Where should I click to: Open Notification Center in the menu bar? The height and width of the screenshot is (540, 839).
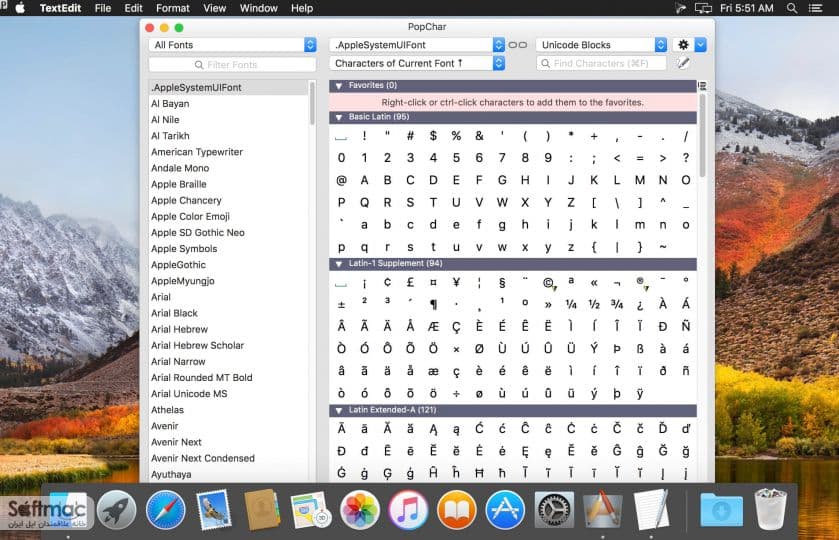click(815, 8)
